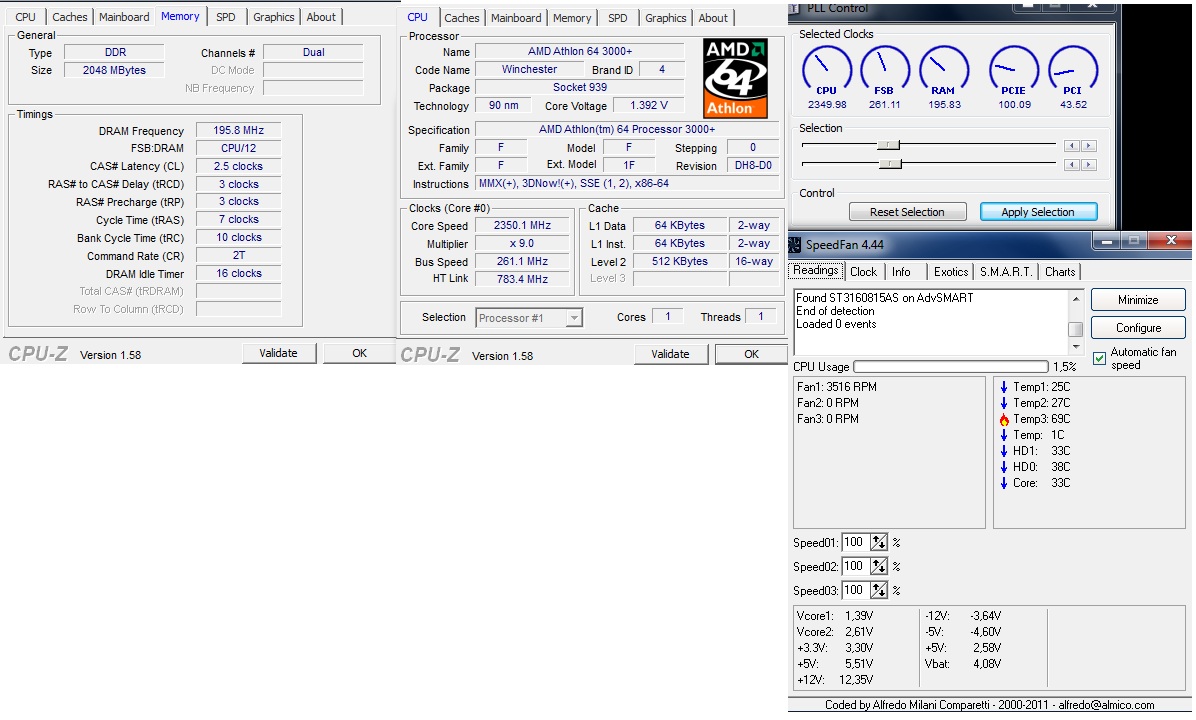1196x720 pixels.
Task: Click the Fan1: 3516 RPM reading
Action: pyautogui.click(x=837, y=387)
